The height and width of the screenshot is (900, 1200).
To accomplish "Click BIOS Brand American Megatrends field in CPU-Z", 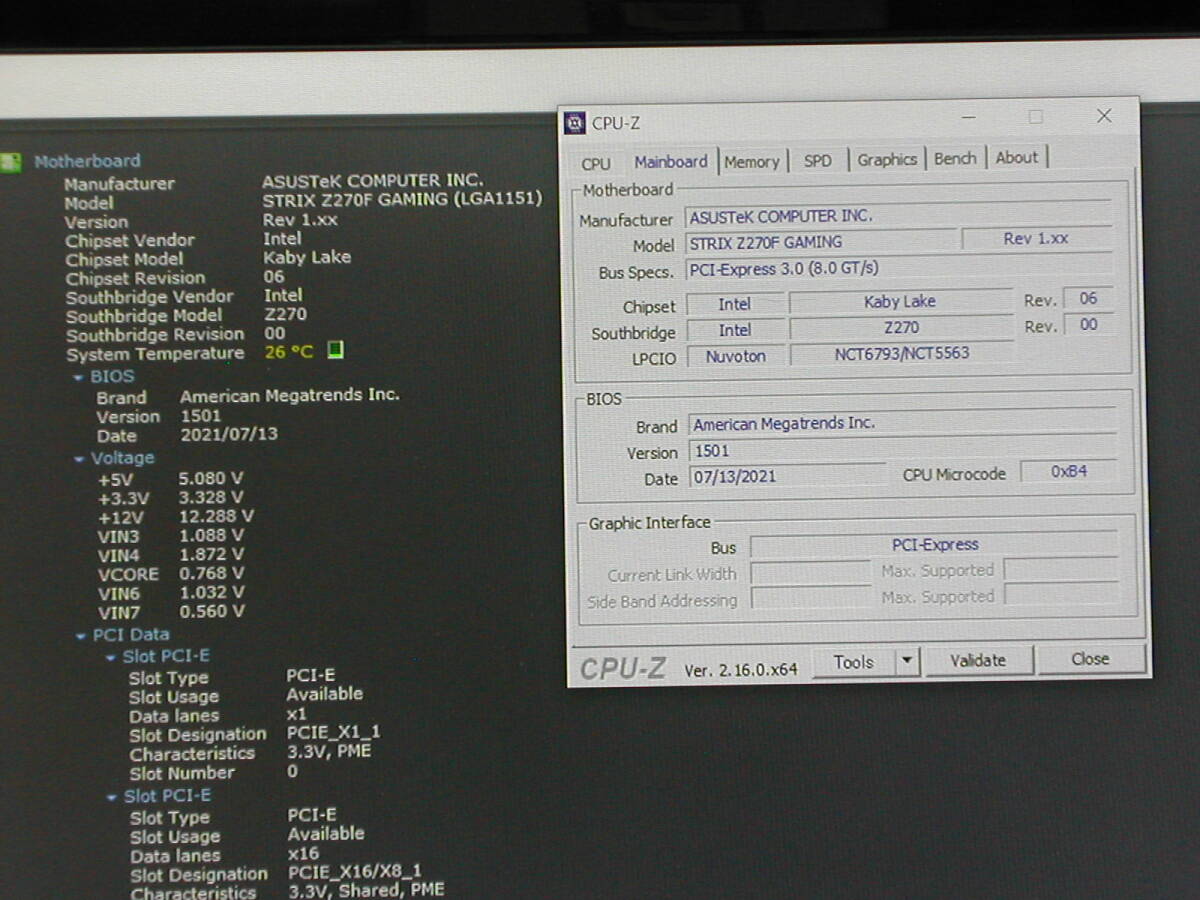I will pyautogui.click(x=902, y=424).
